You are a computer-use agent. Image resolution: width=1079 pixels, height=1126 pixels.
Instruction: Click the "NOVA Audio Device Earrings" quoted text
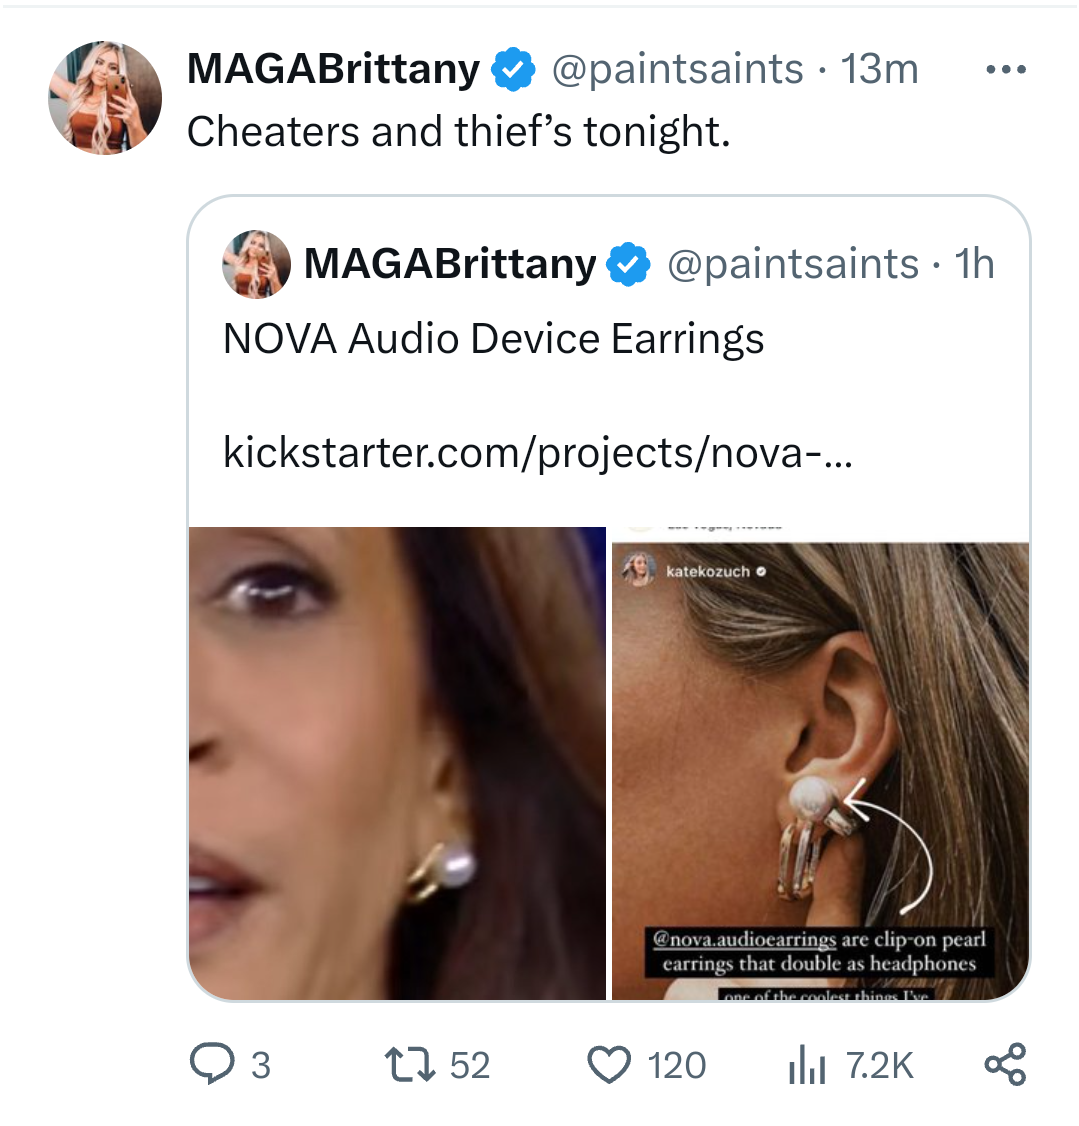coord(493,339)
